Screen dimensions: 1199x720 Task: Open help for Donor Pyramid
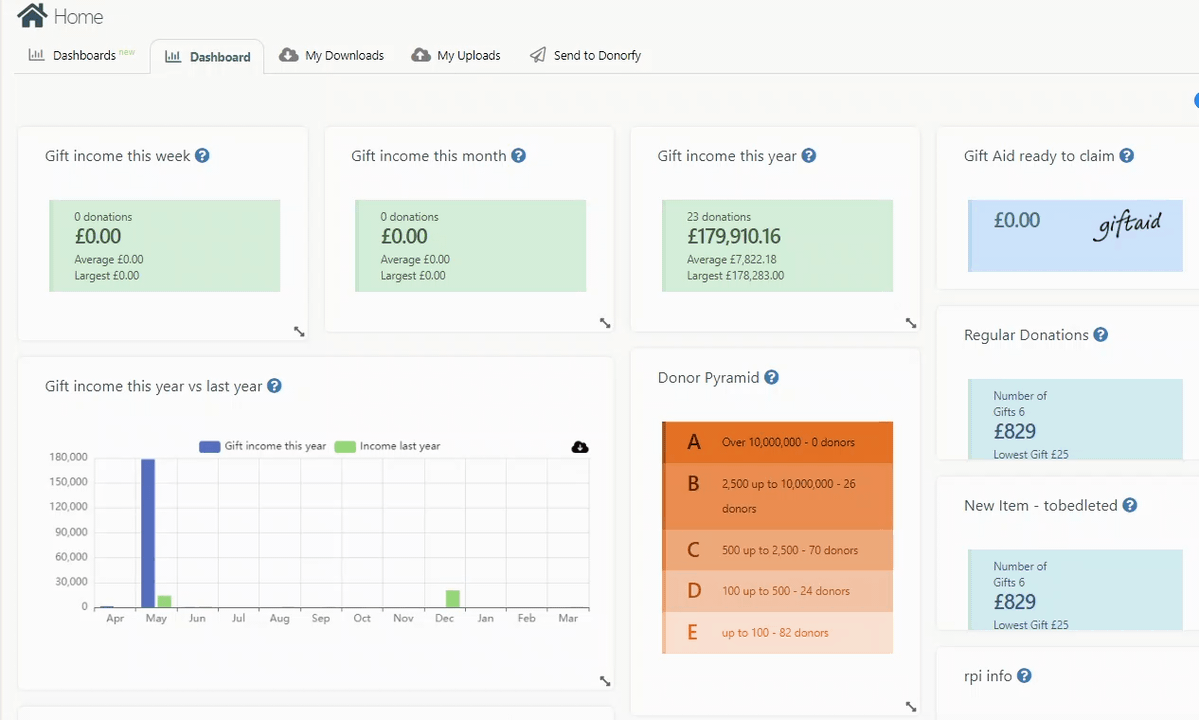pyautogui.click(x=772, y=377)
